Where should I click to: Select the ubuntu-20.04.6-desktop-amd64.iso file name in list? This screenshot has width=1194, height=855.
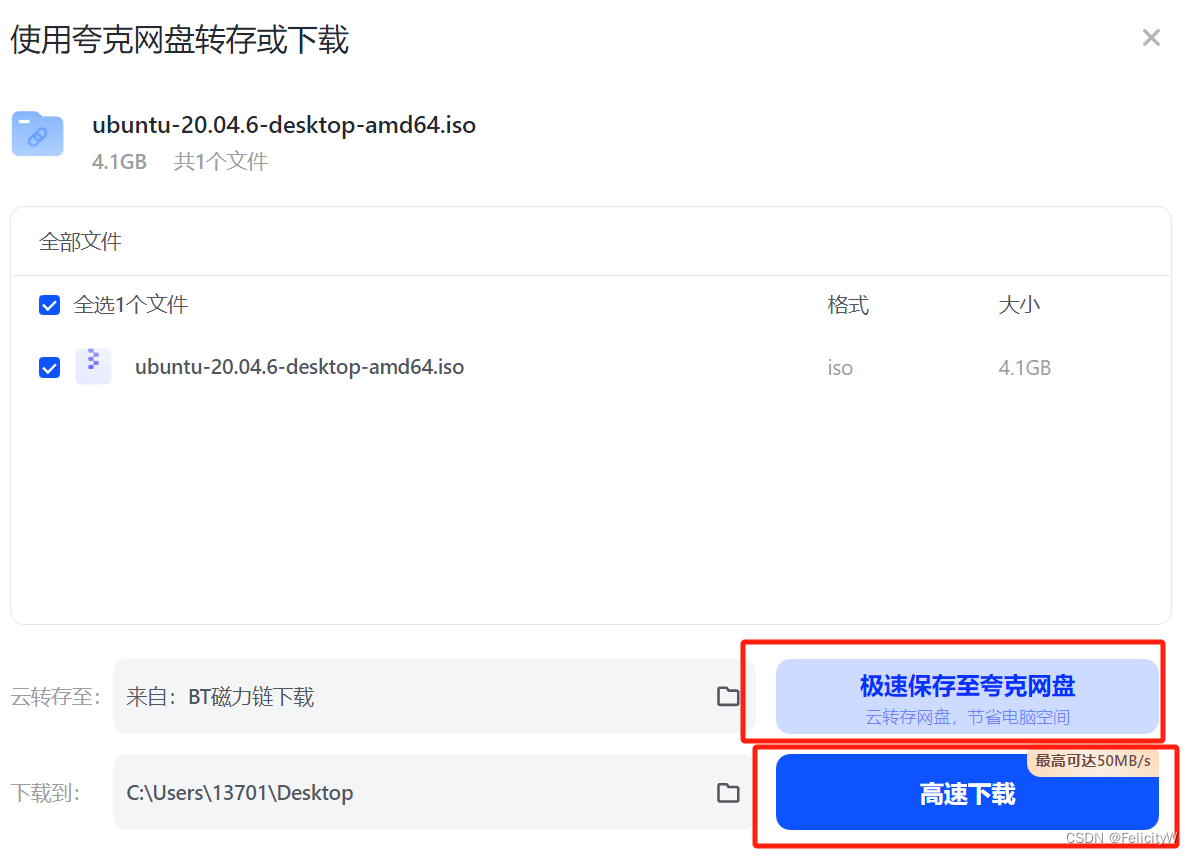pos(299,367)
